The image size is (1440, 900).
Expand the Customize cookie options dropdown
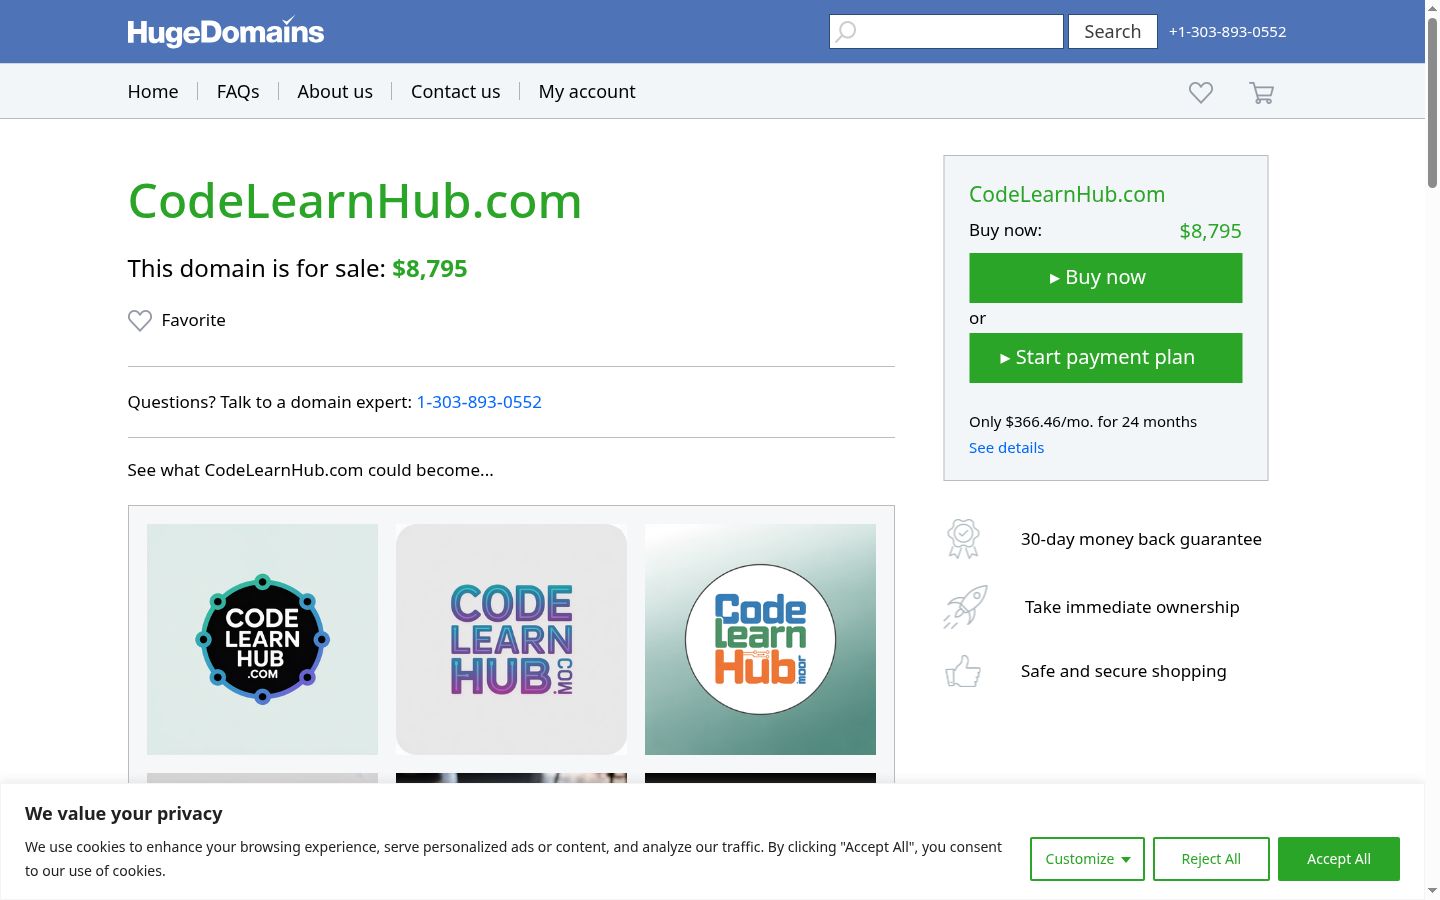(1087, 859)
